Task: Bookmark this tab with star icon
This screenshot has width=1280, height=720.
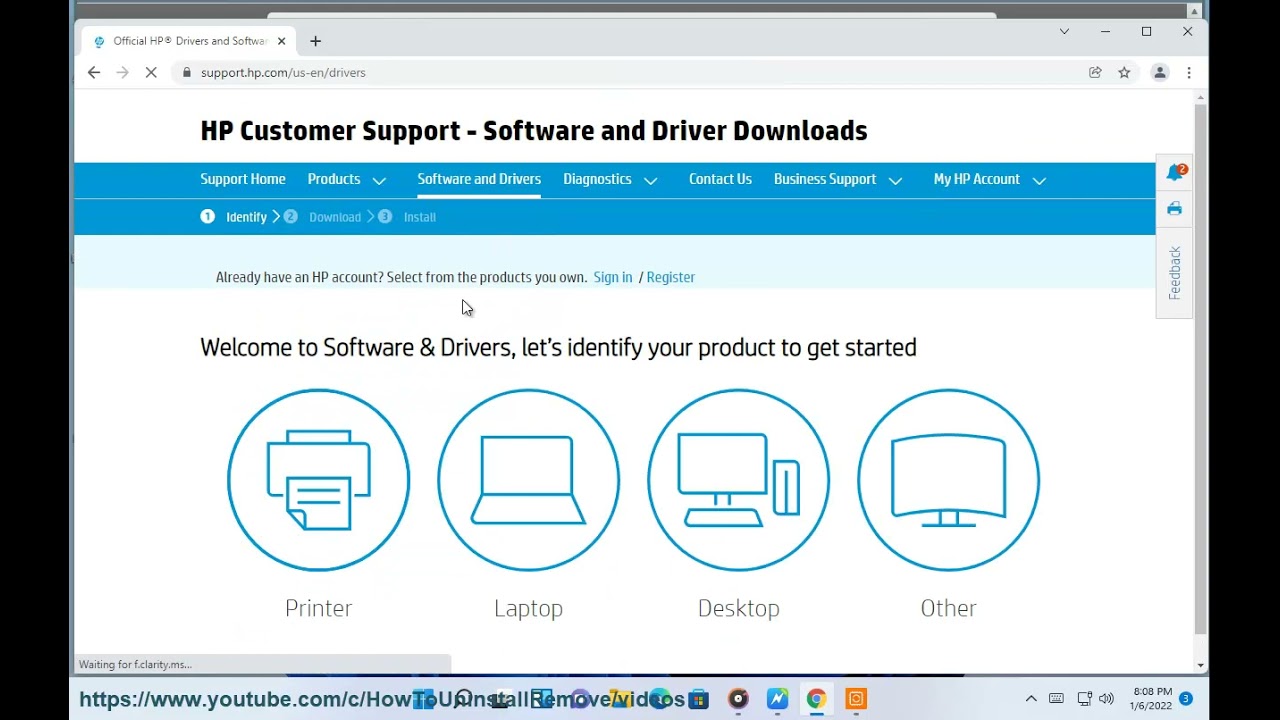Action: coord(1124,72)
